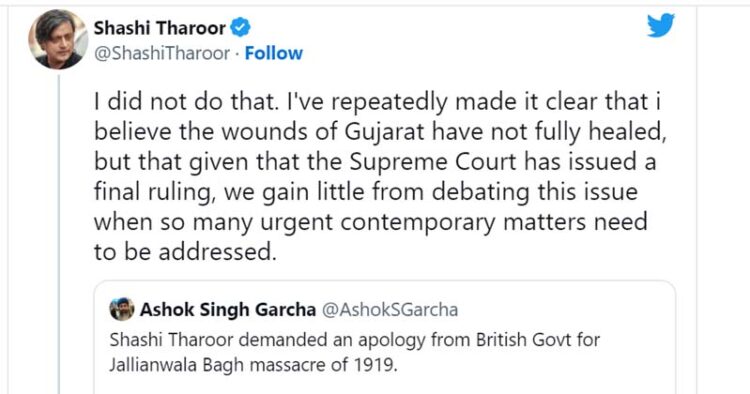Click 'Jallianwala Bagh massacre of 1919' line
This screenshot has height=394, width=750.
pyautogui.click(x=253, y=365)
